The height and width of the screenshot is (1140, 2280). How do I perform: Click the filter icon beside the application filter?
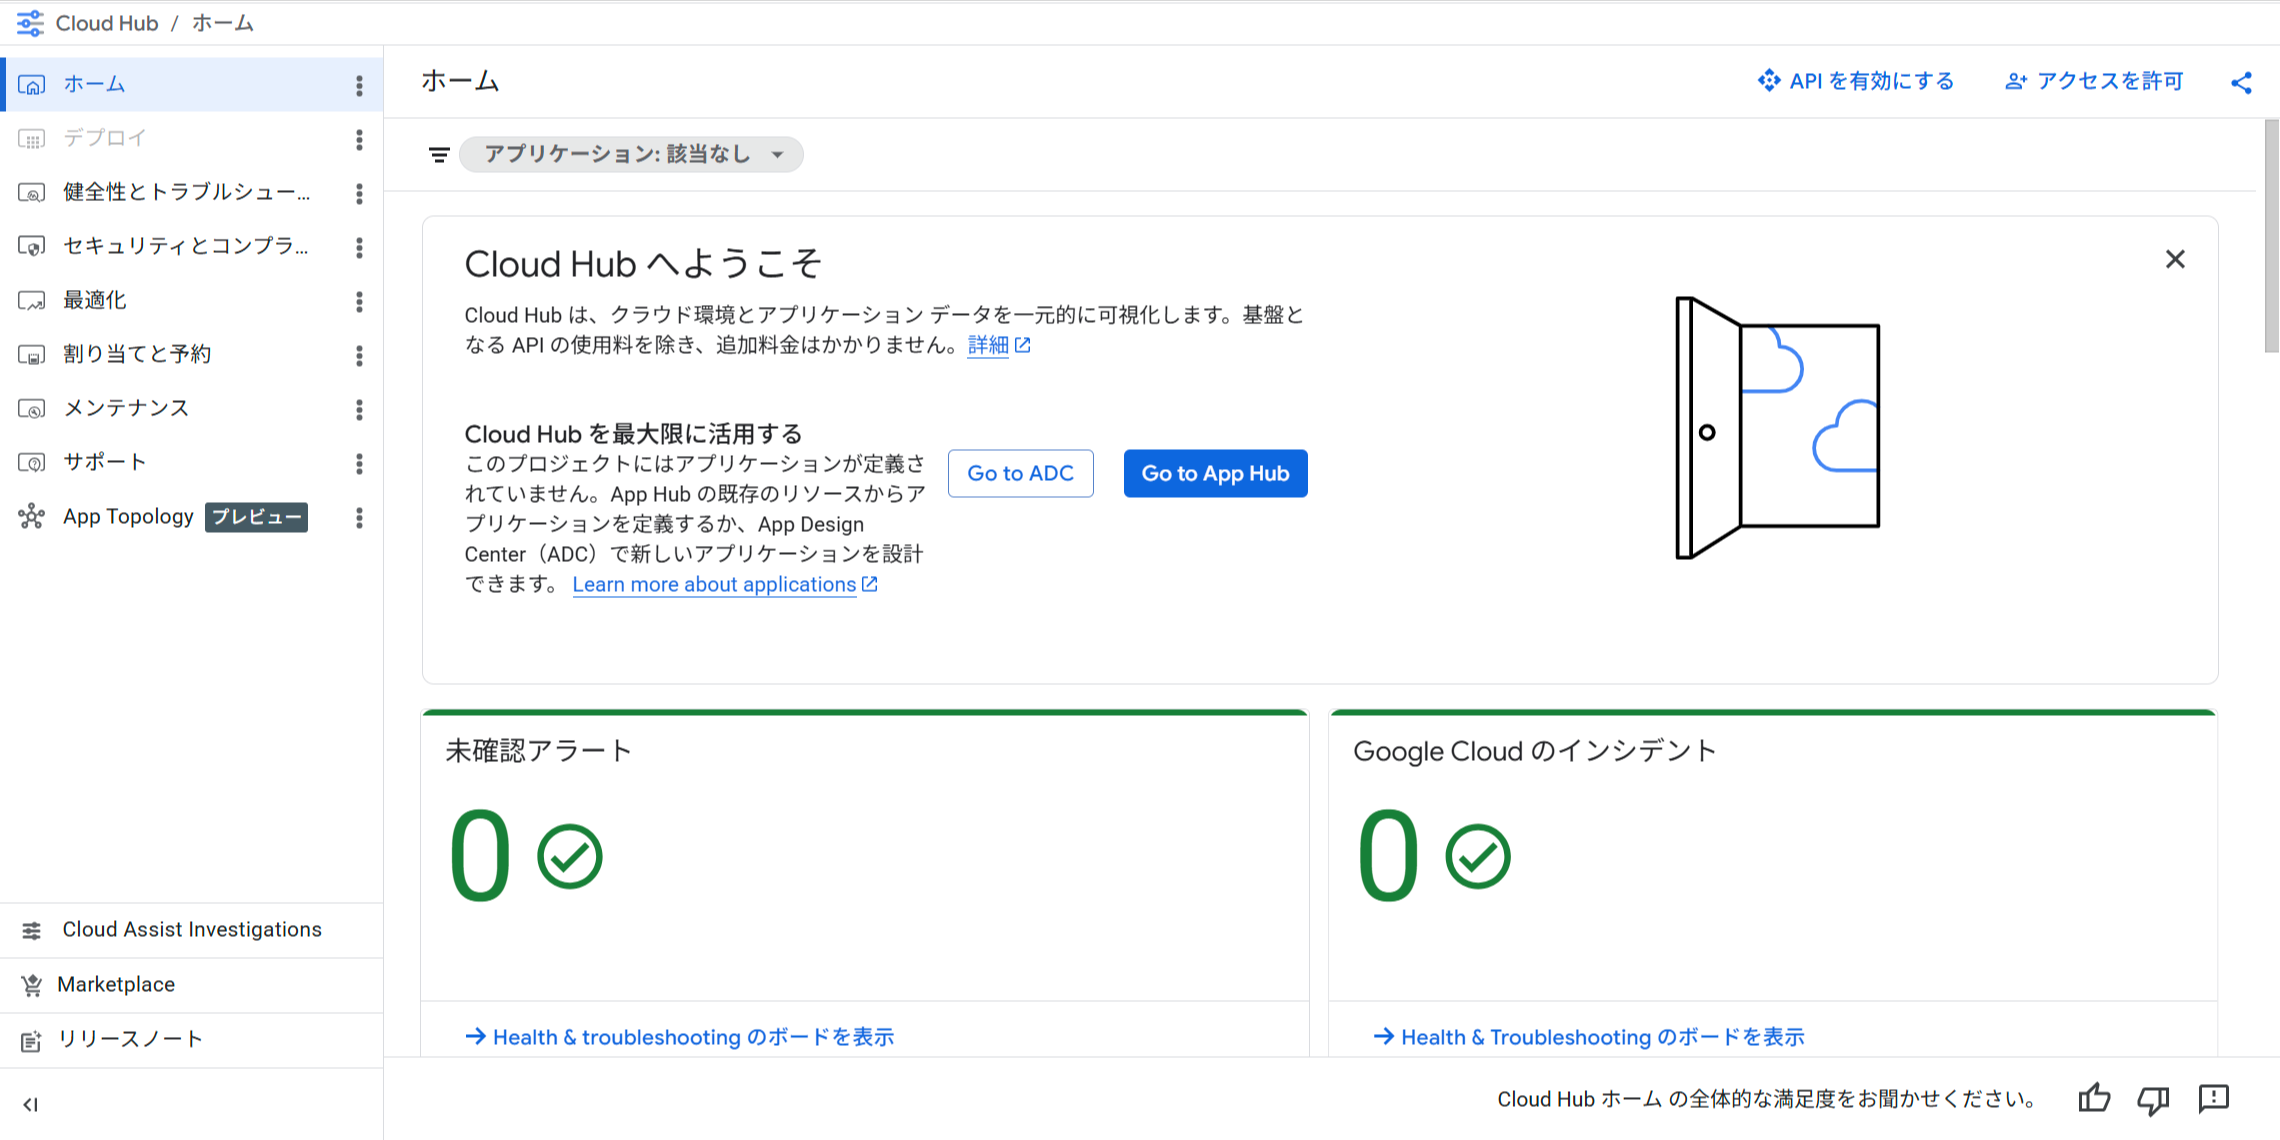point(439,154)
